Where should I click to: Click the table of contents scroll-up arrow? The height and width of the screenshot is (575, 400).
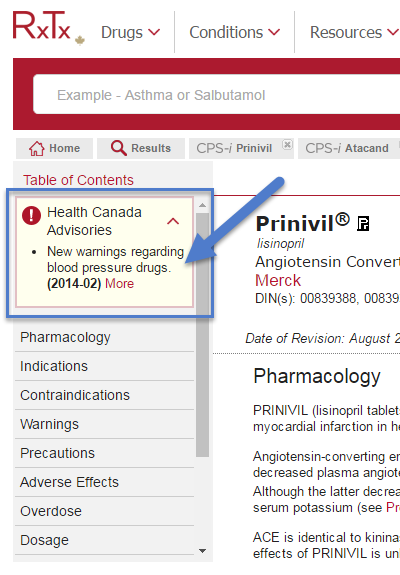click(202, 205)
